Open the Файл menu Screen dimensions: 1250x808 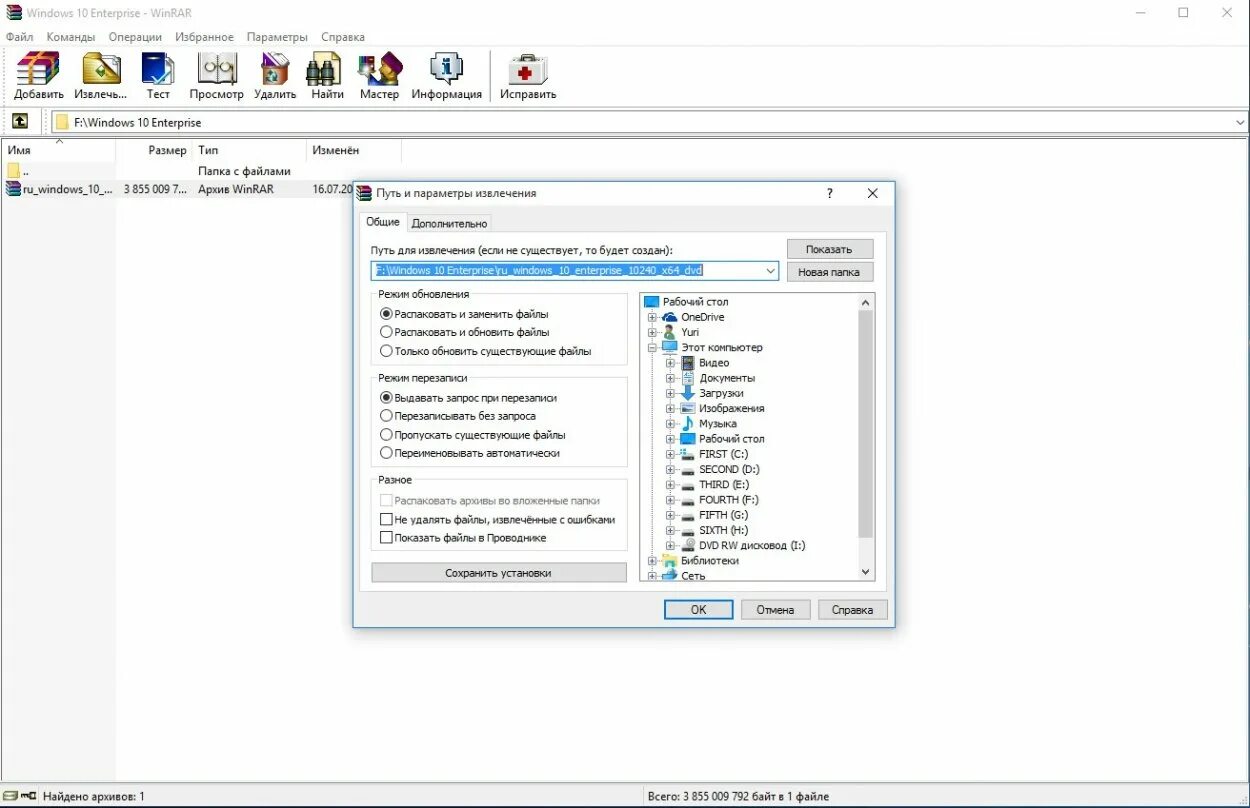point(19,37)
